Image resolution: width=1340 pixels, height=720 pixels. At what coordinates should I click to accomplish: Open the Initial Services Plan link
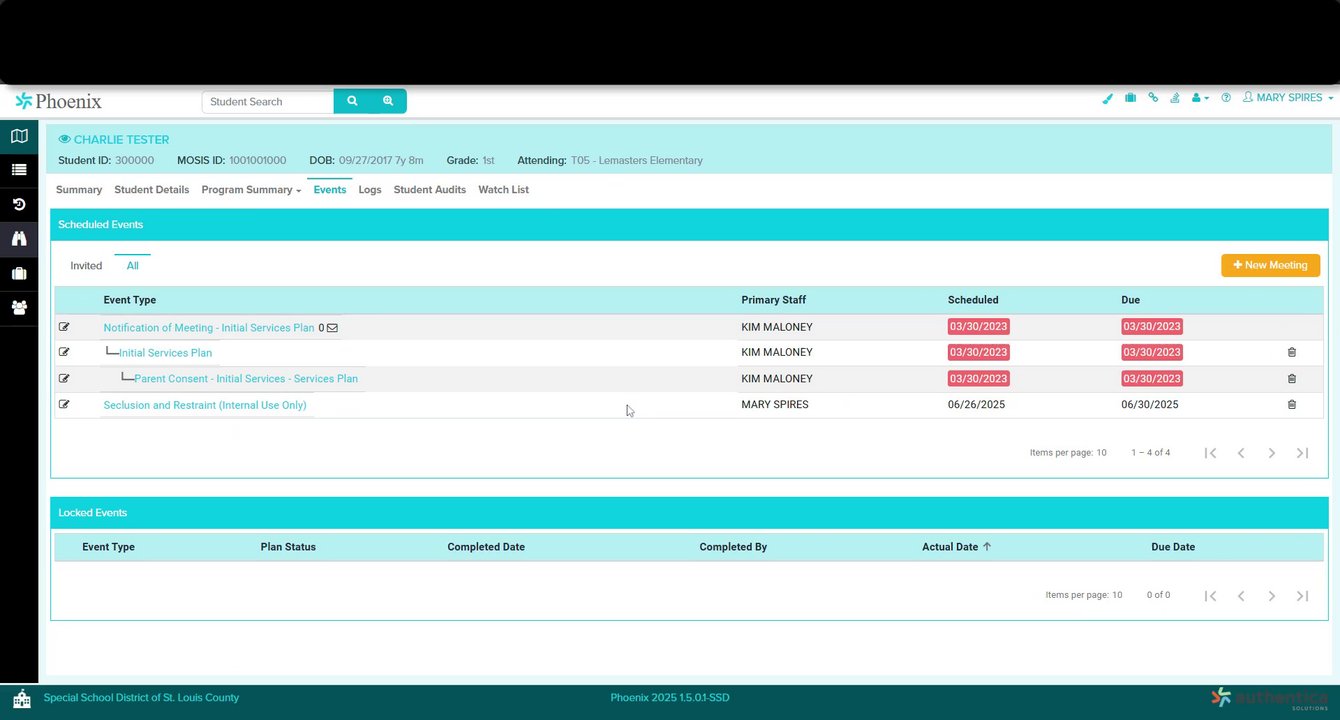coord(165,353)
